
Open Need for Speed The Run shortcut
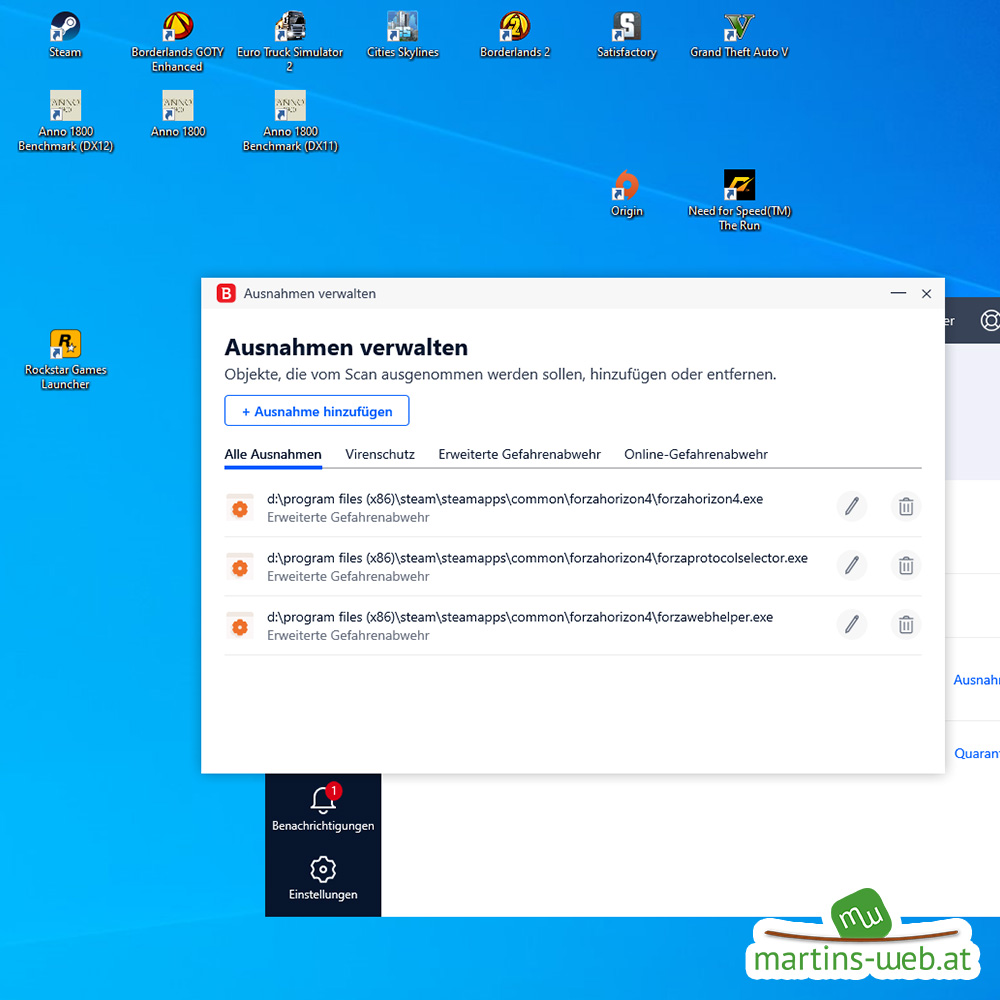[739, 201]
